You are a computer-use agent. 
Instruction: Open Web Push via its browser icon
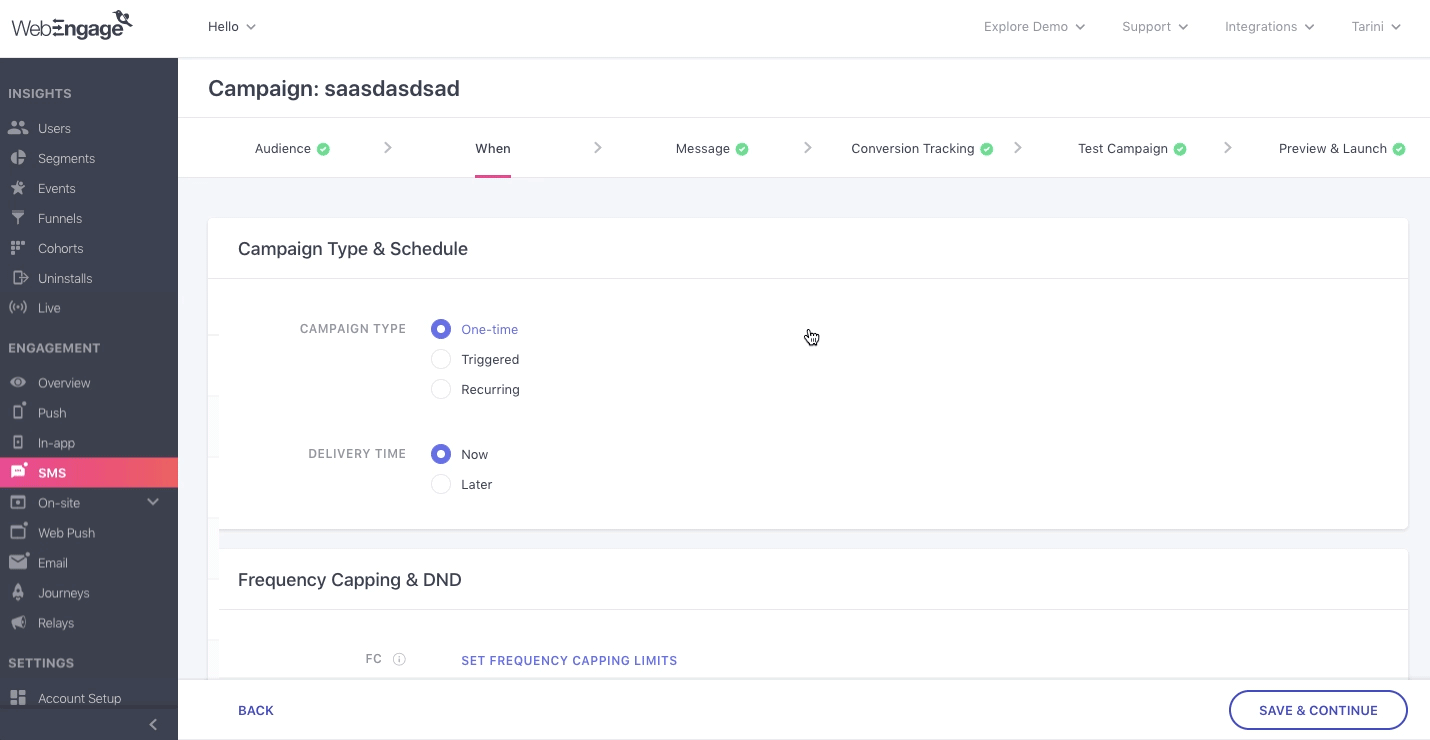pyautogui.click(x=18, y=532)
